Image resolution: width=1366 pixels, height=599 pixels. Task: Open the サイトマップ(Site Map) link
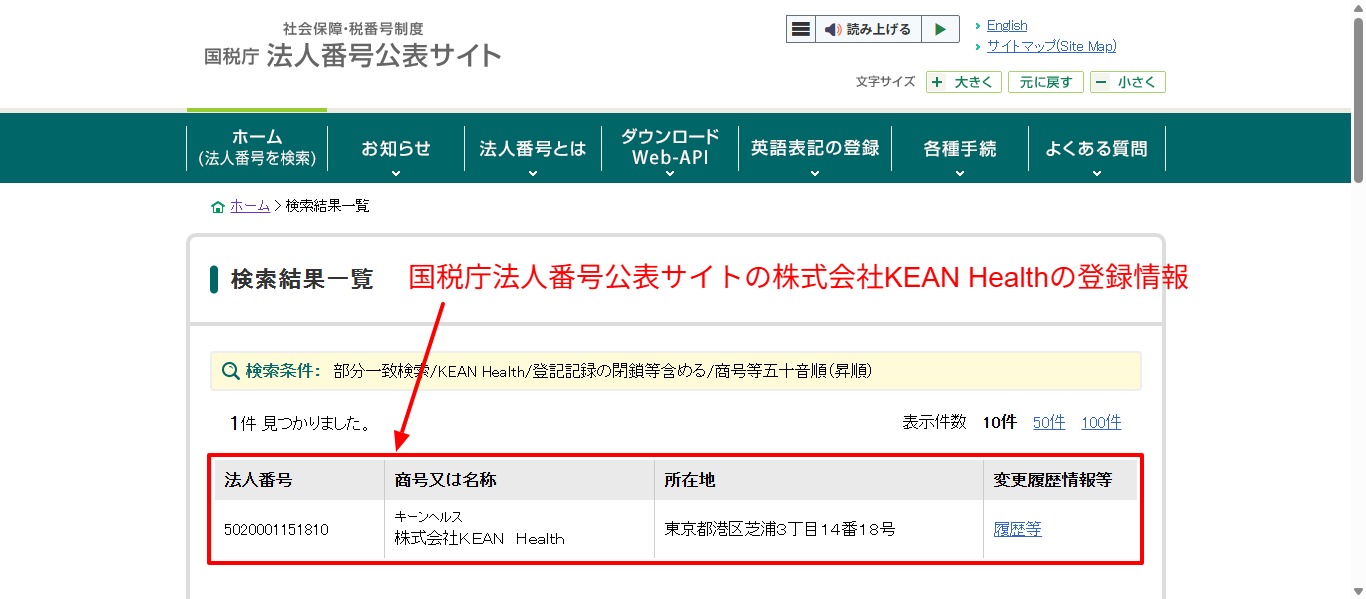coord(1051,46)
